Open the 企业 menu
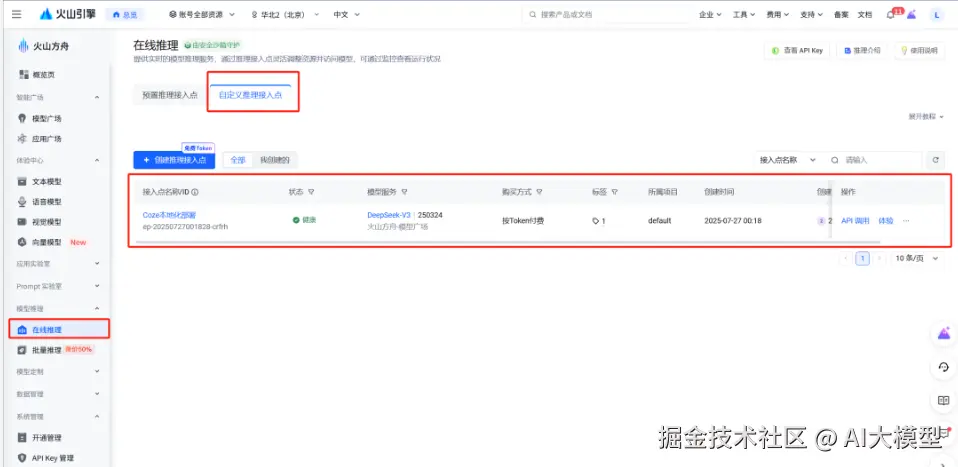 [710, 15]
